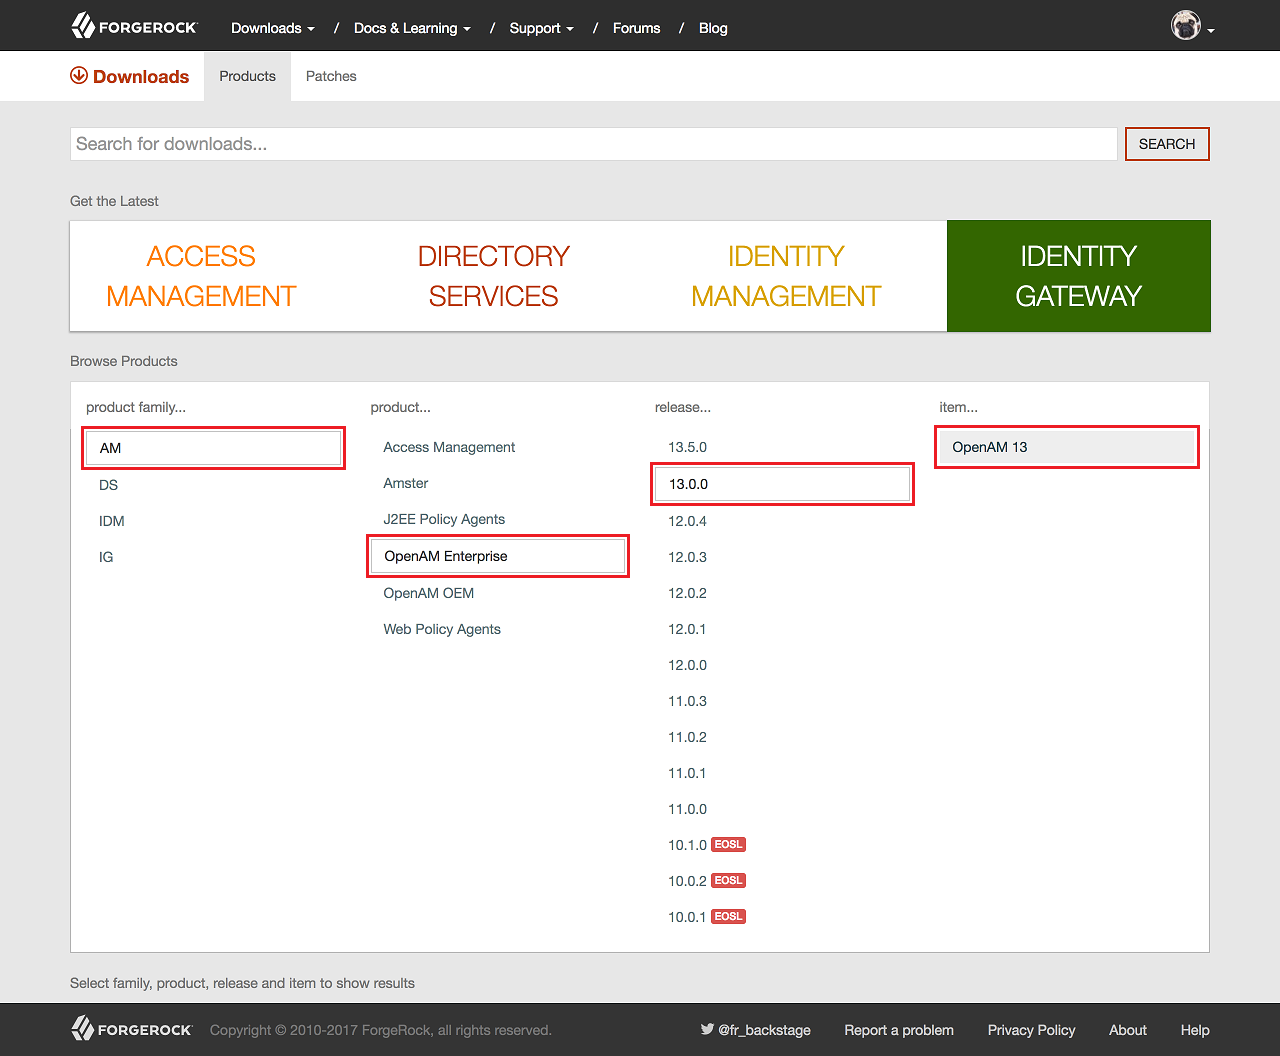Expand the Support dropdown menu
Screen dimensions: 1280x1056
[x=542, y=28]
